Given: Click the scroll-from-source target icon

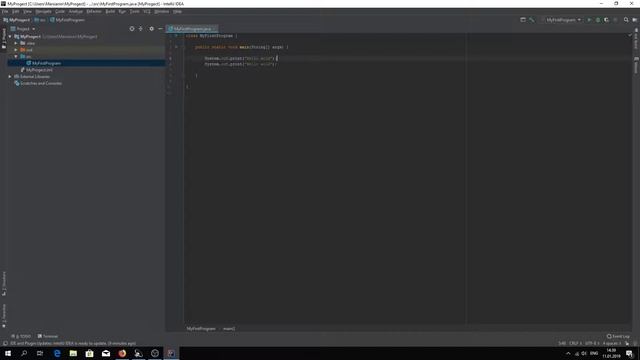Looking at the screenshot, I should coord(132,29).
